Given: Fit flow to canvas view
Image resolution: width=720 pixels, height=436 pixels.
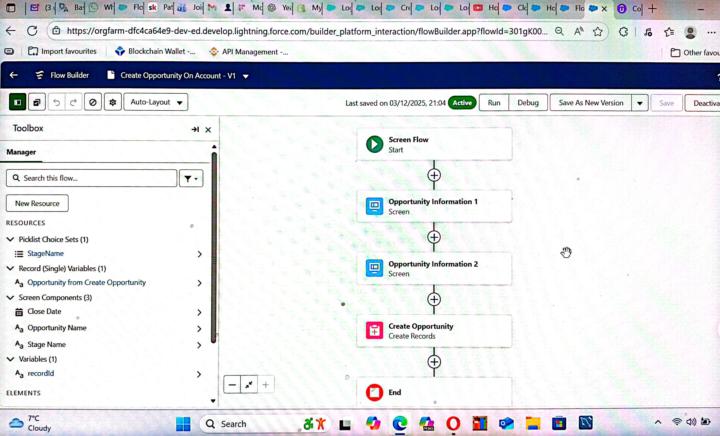Looking at the screenshot, I should pyautogui.click(x=249, y=385).
